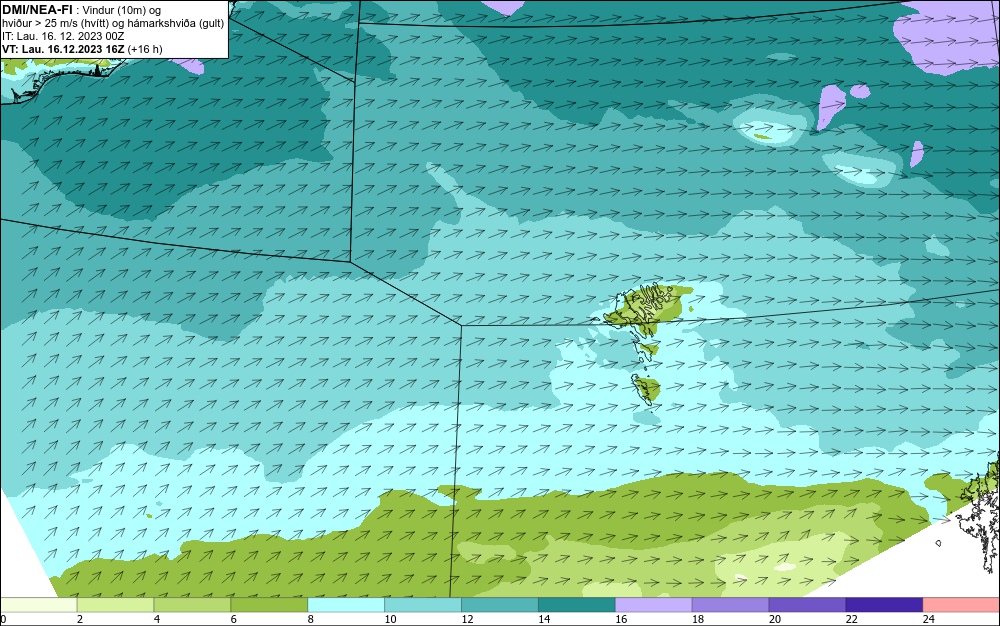The height and width of the screenshot is (626, 1000).
Task: Click the pale yellow 0–2 m/s legend swatch
Action: [x=38, y=605]
